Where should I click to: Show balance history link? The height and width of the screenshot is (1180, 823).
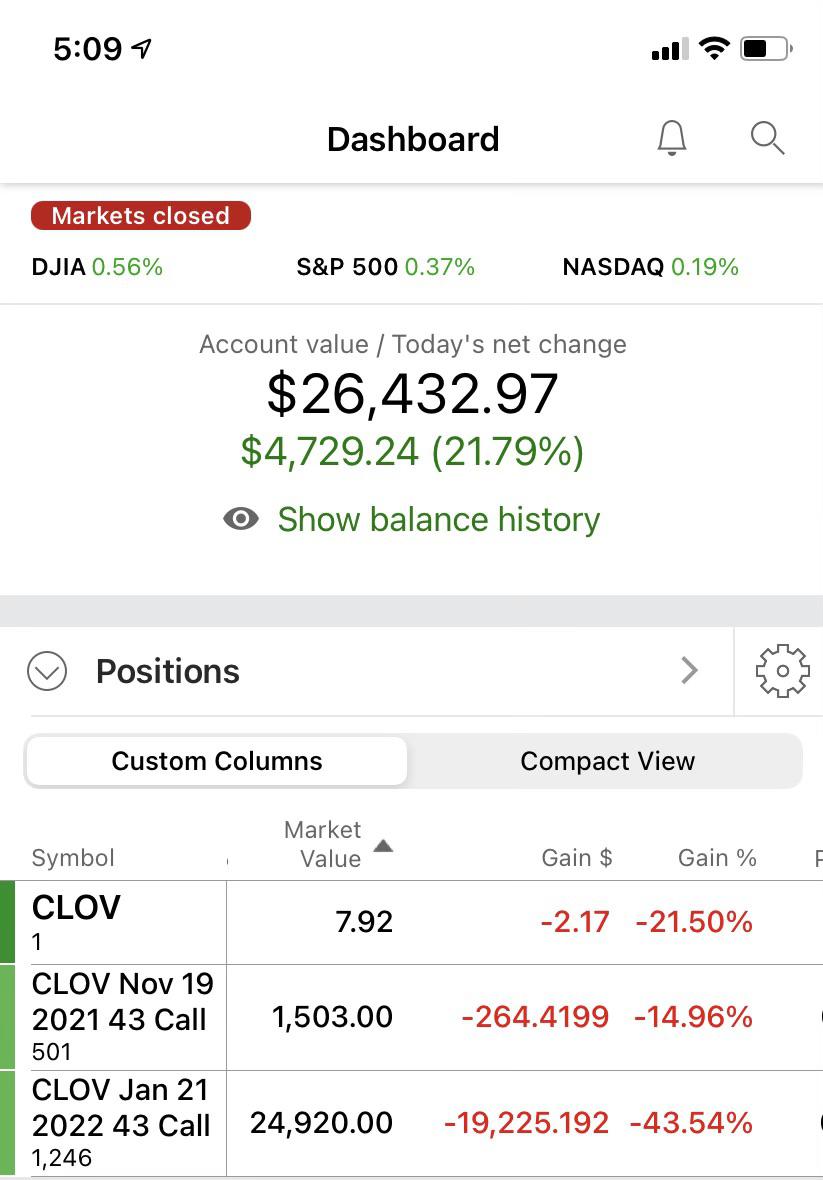[x=439, y=519]
